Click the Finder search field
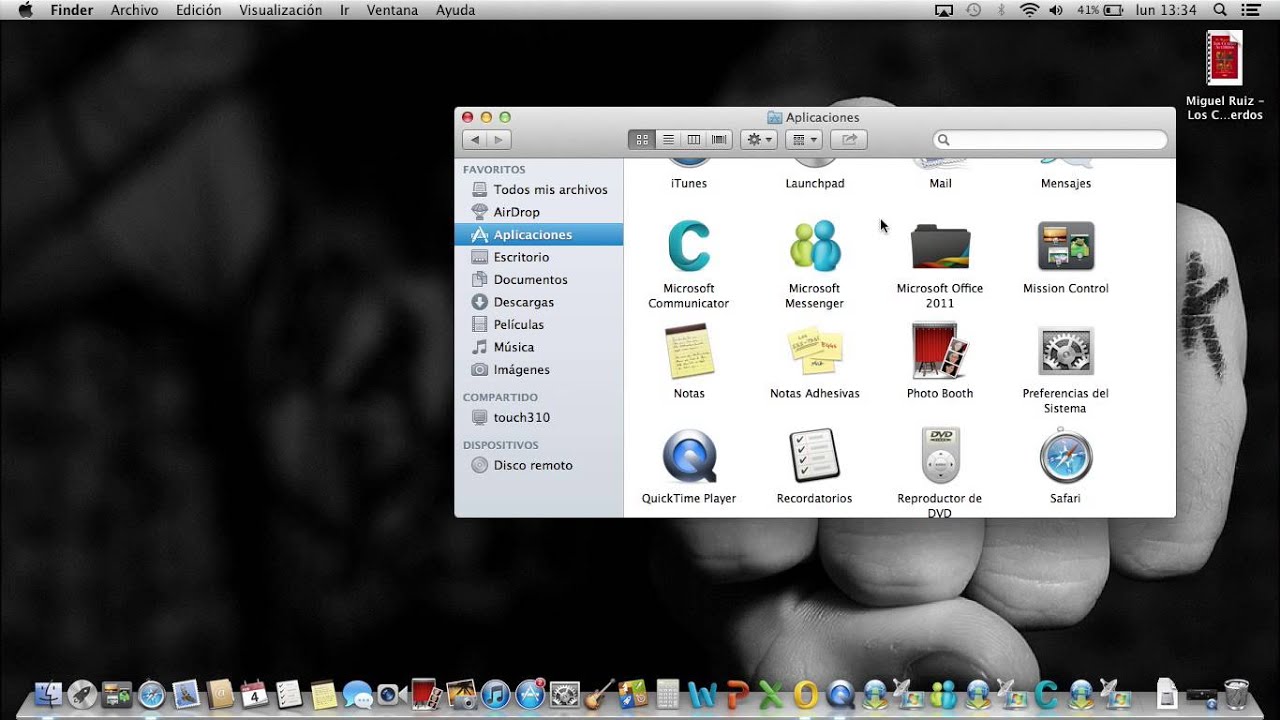The image size is (1280, 720). 1050,140
